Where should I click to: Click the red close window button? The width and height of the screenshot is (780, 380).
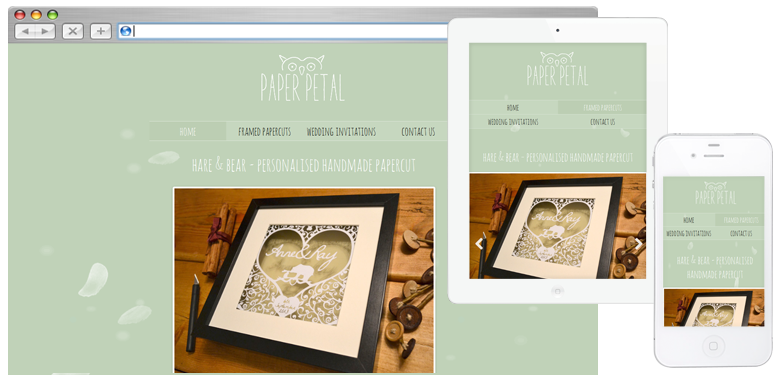pos(20,15)
